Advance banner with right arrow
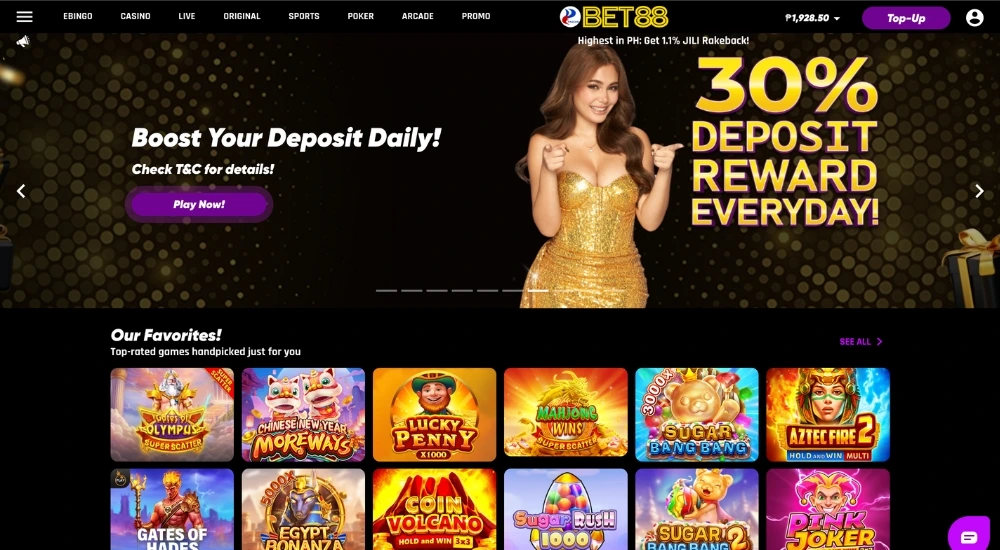Viewport: 1000px width, 550px height. [979, 191]
